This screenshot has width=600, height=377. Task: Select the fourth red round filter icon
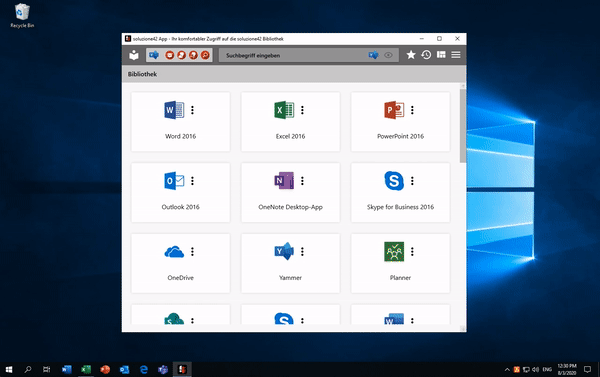(205, 55)
